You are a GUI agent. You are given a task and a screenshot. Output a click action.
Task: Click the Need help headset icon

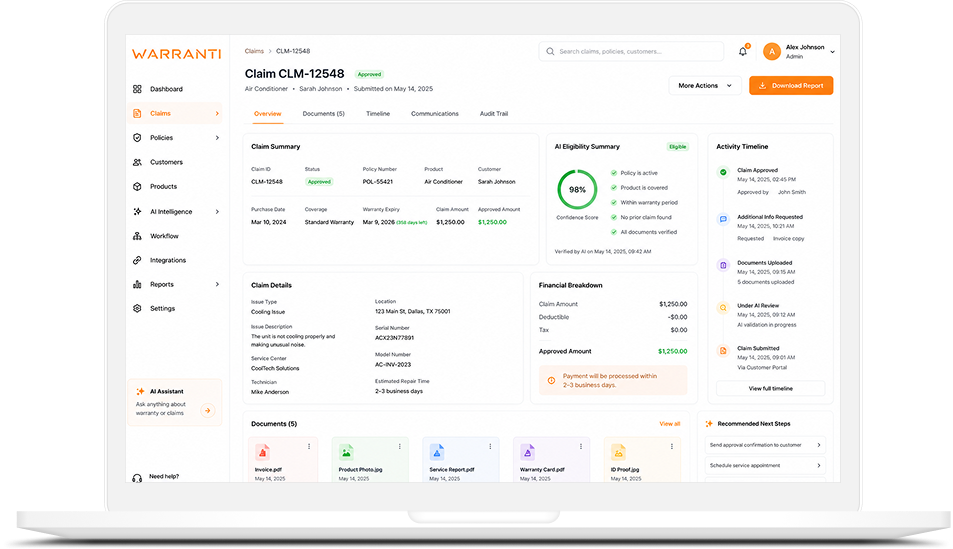click(137, 478)
